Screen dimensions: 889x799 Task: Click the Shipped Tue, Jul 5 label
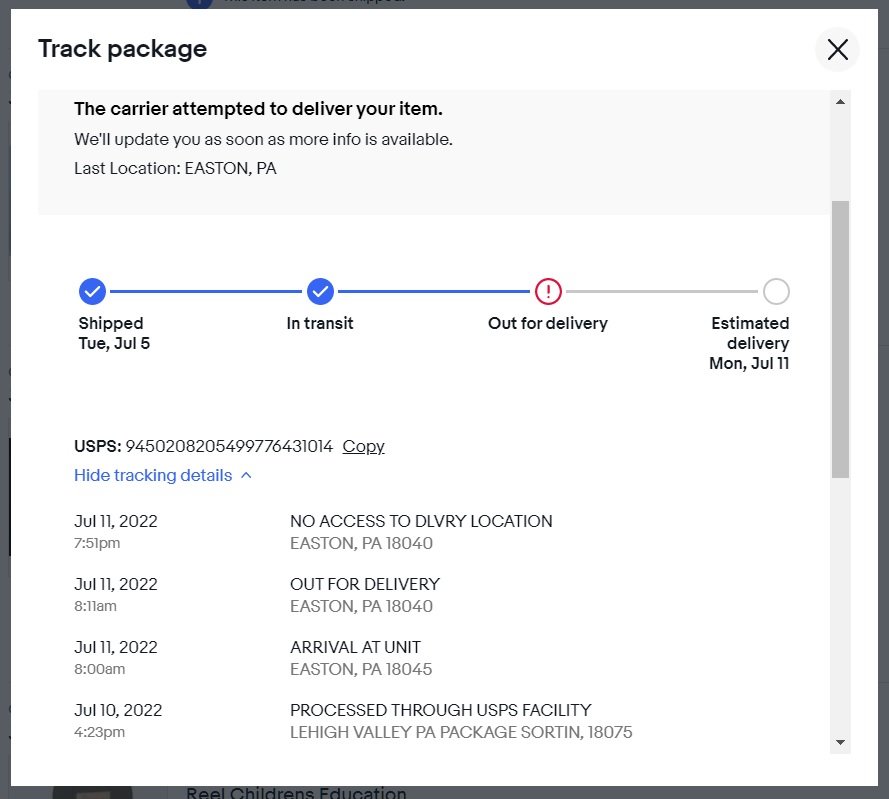point(113,333)
